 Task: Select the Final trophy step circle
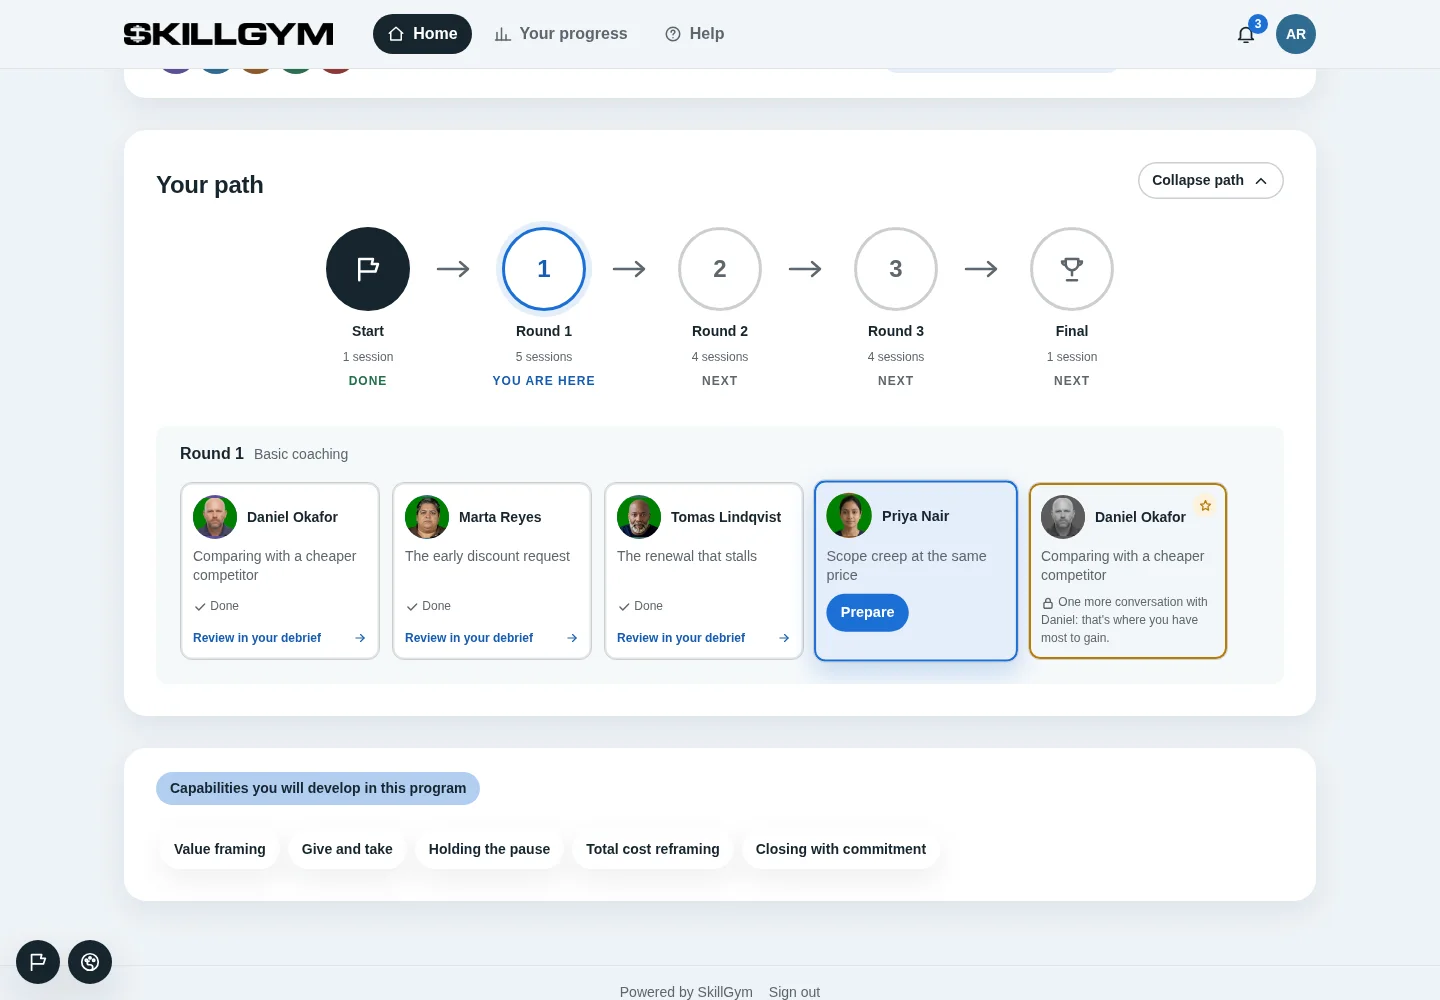[1072, 269]
